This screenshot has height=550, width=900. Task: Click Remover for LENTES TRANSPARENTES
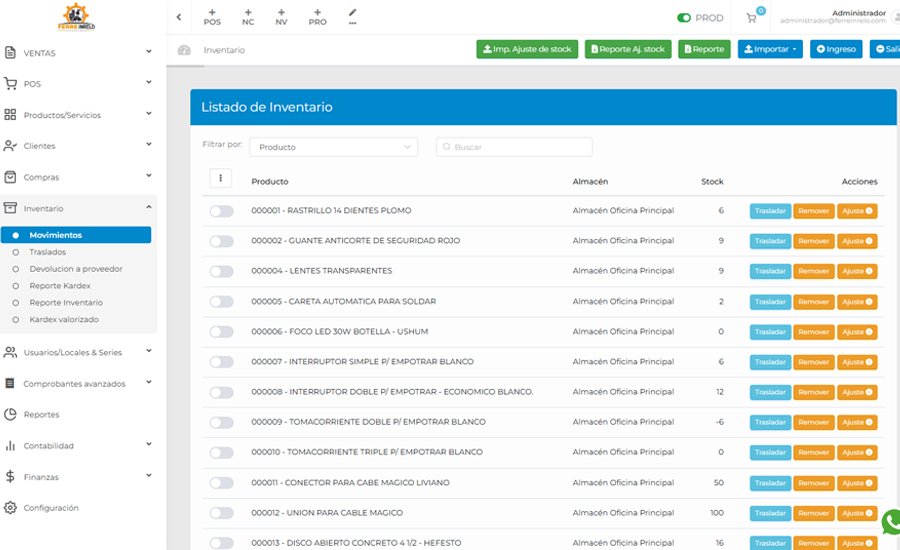click(x=814, y=271)
